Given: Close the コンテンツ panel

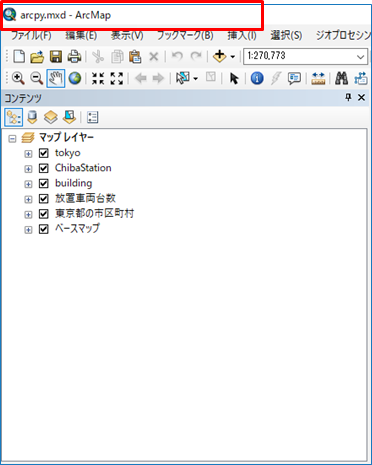Looking at the screenshot, I should [361, 97].
